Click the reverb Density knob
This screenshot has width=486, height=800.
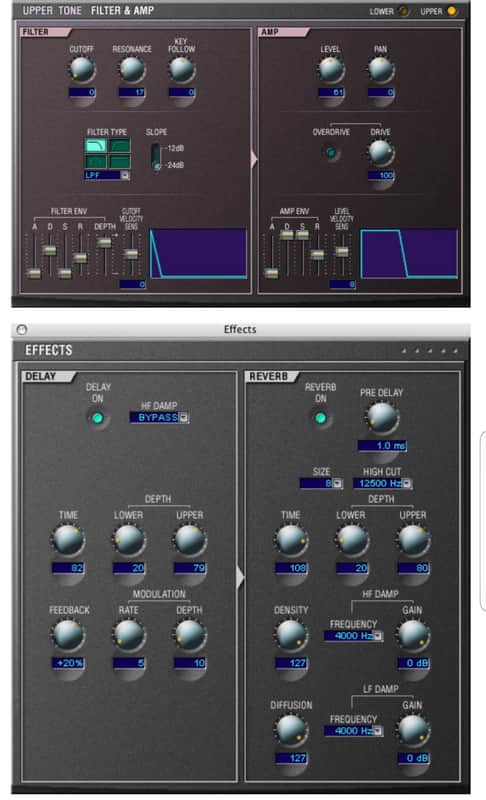pos(291,635)
